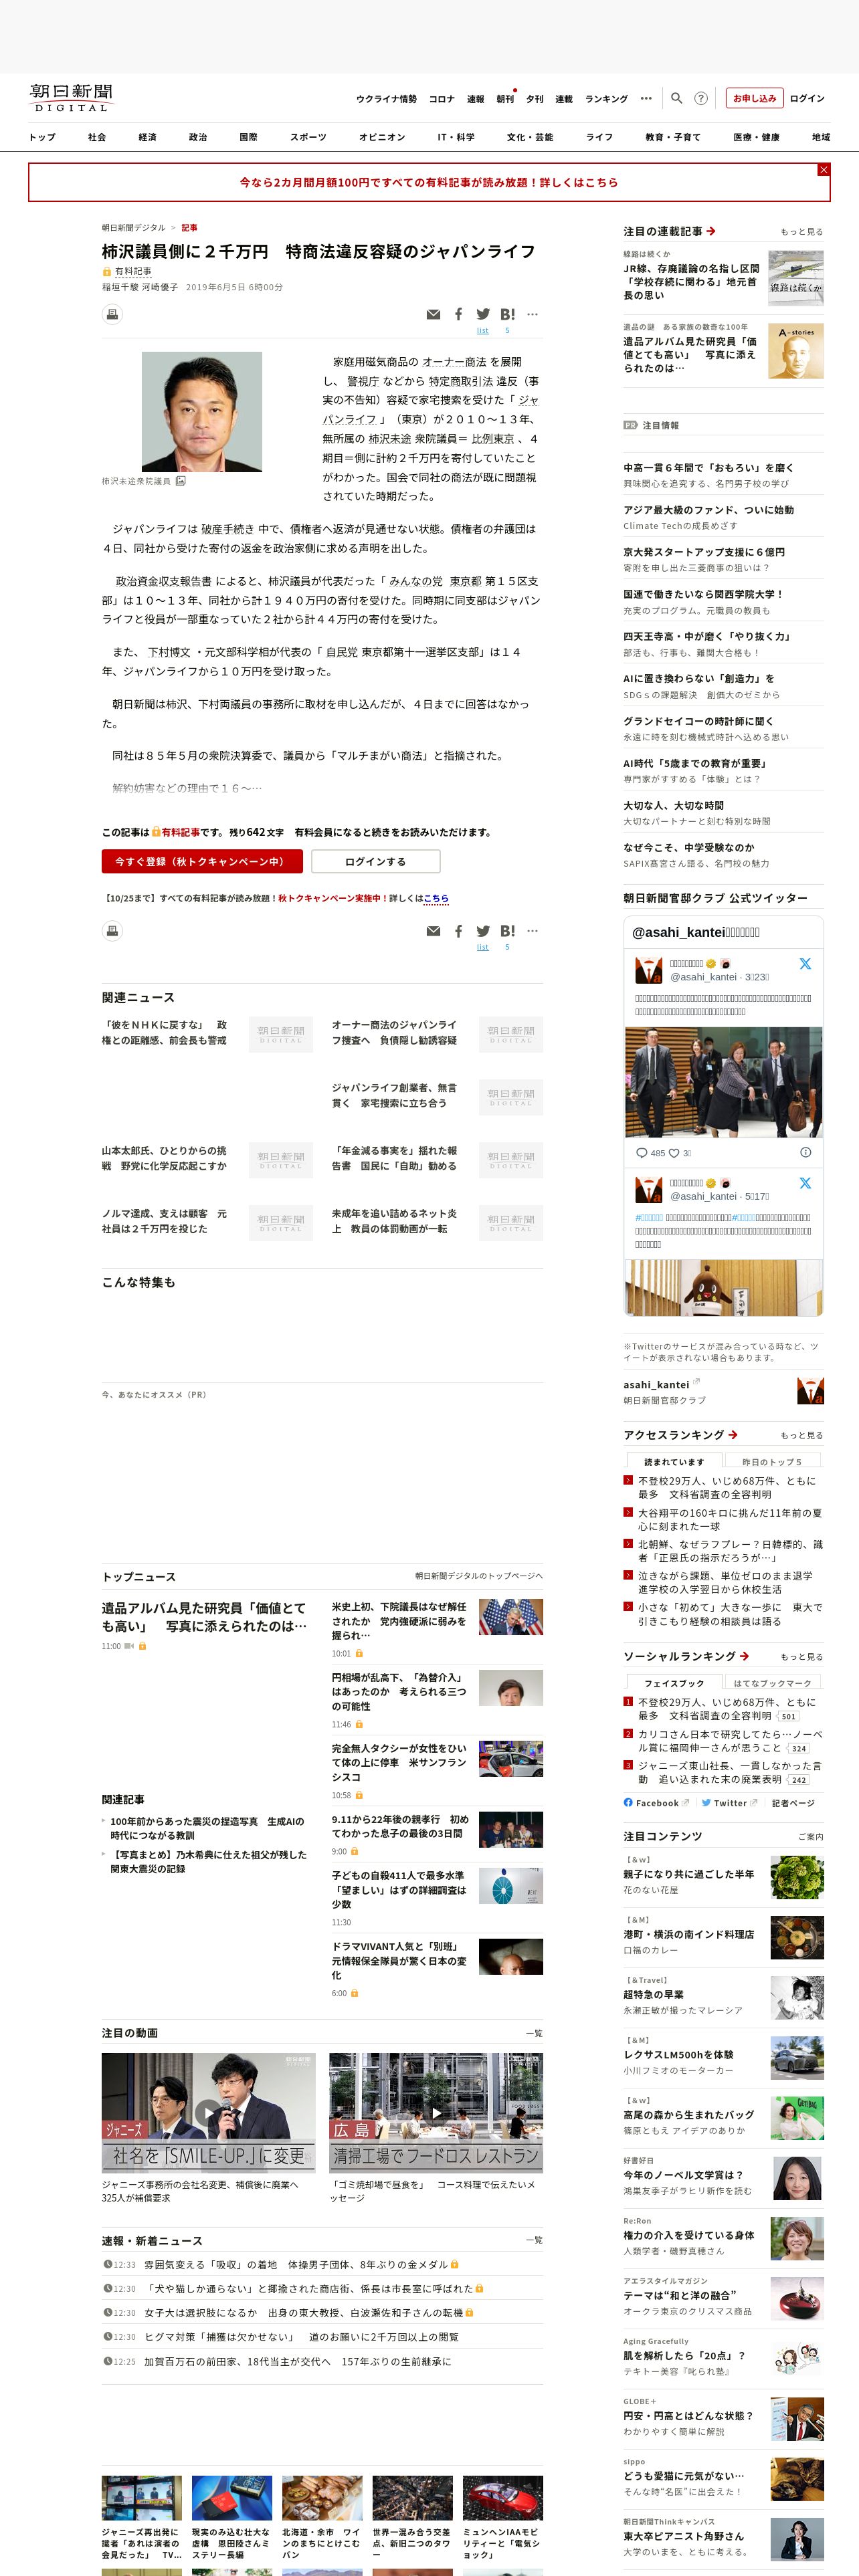Expand the three-dot more menu in header
This screenshot has height=2576, width=859.
click(x=646, y=98)
